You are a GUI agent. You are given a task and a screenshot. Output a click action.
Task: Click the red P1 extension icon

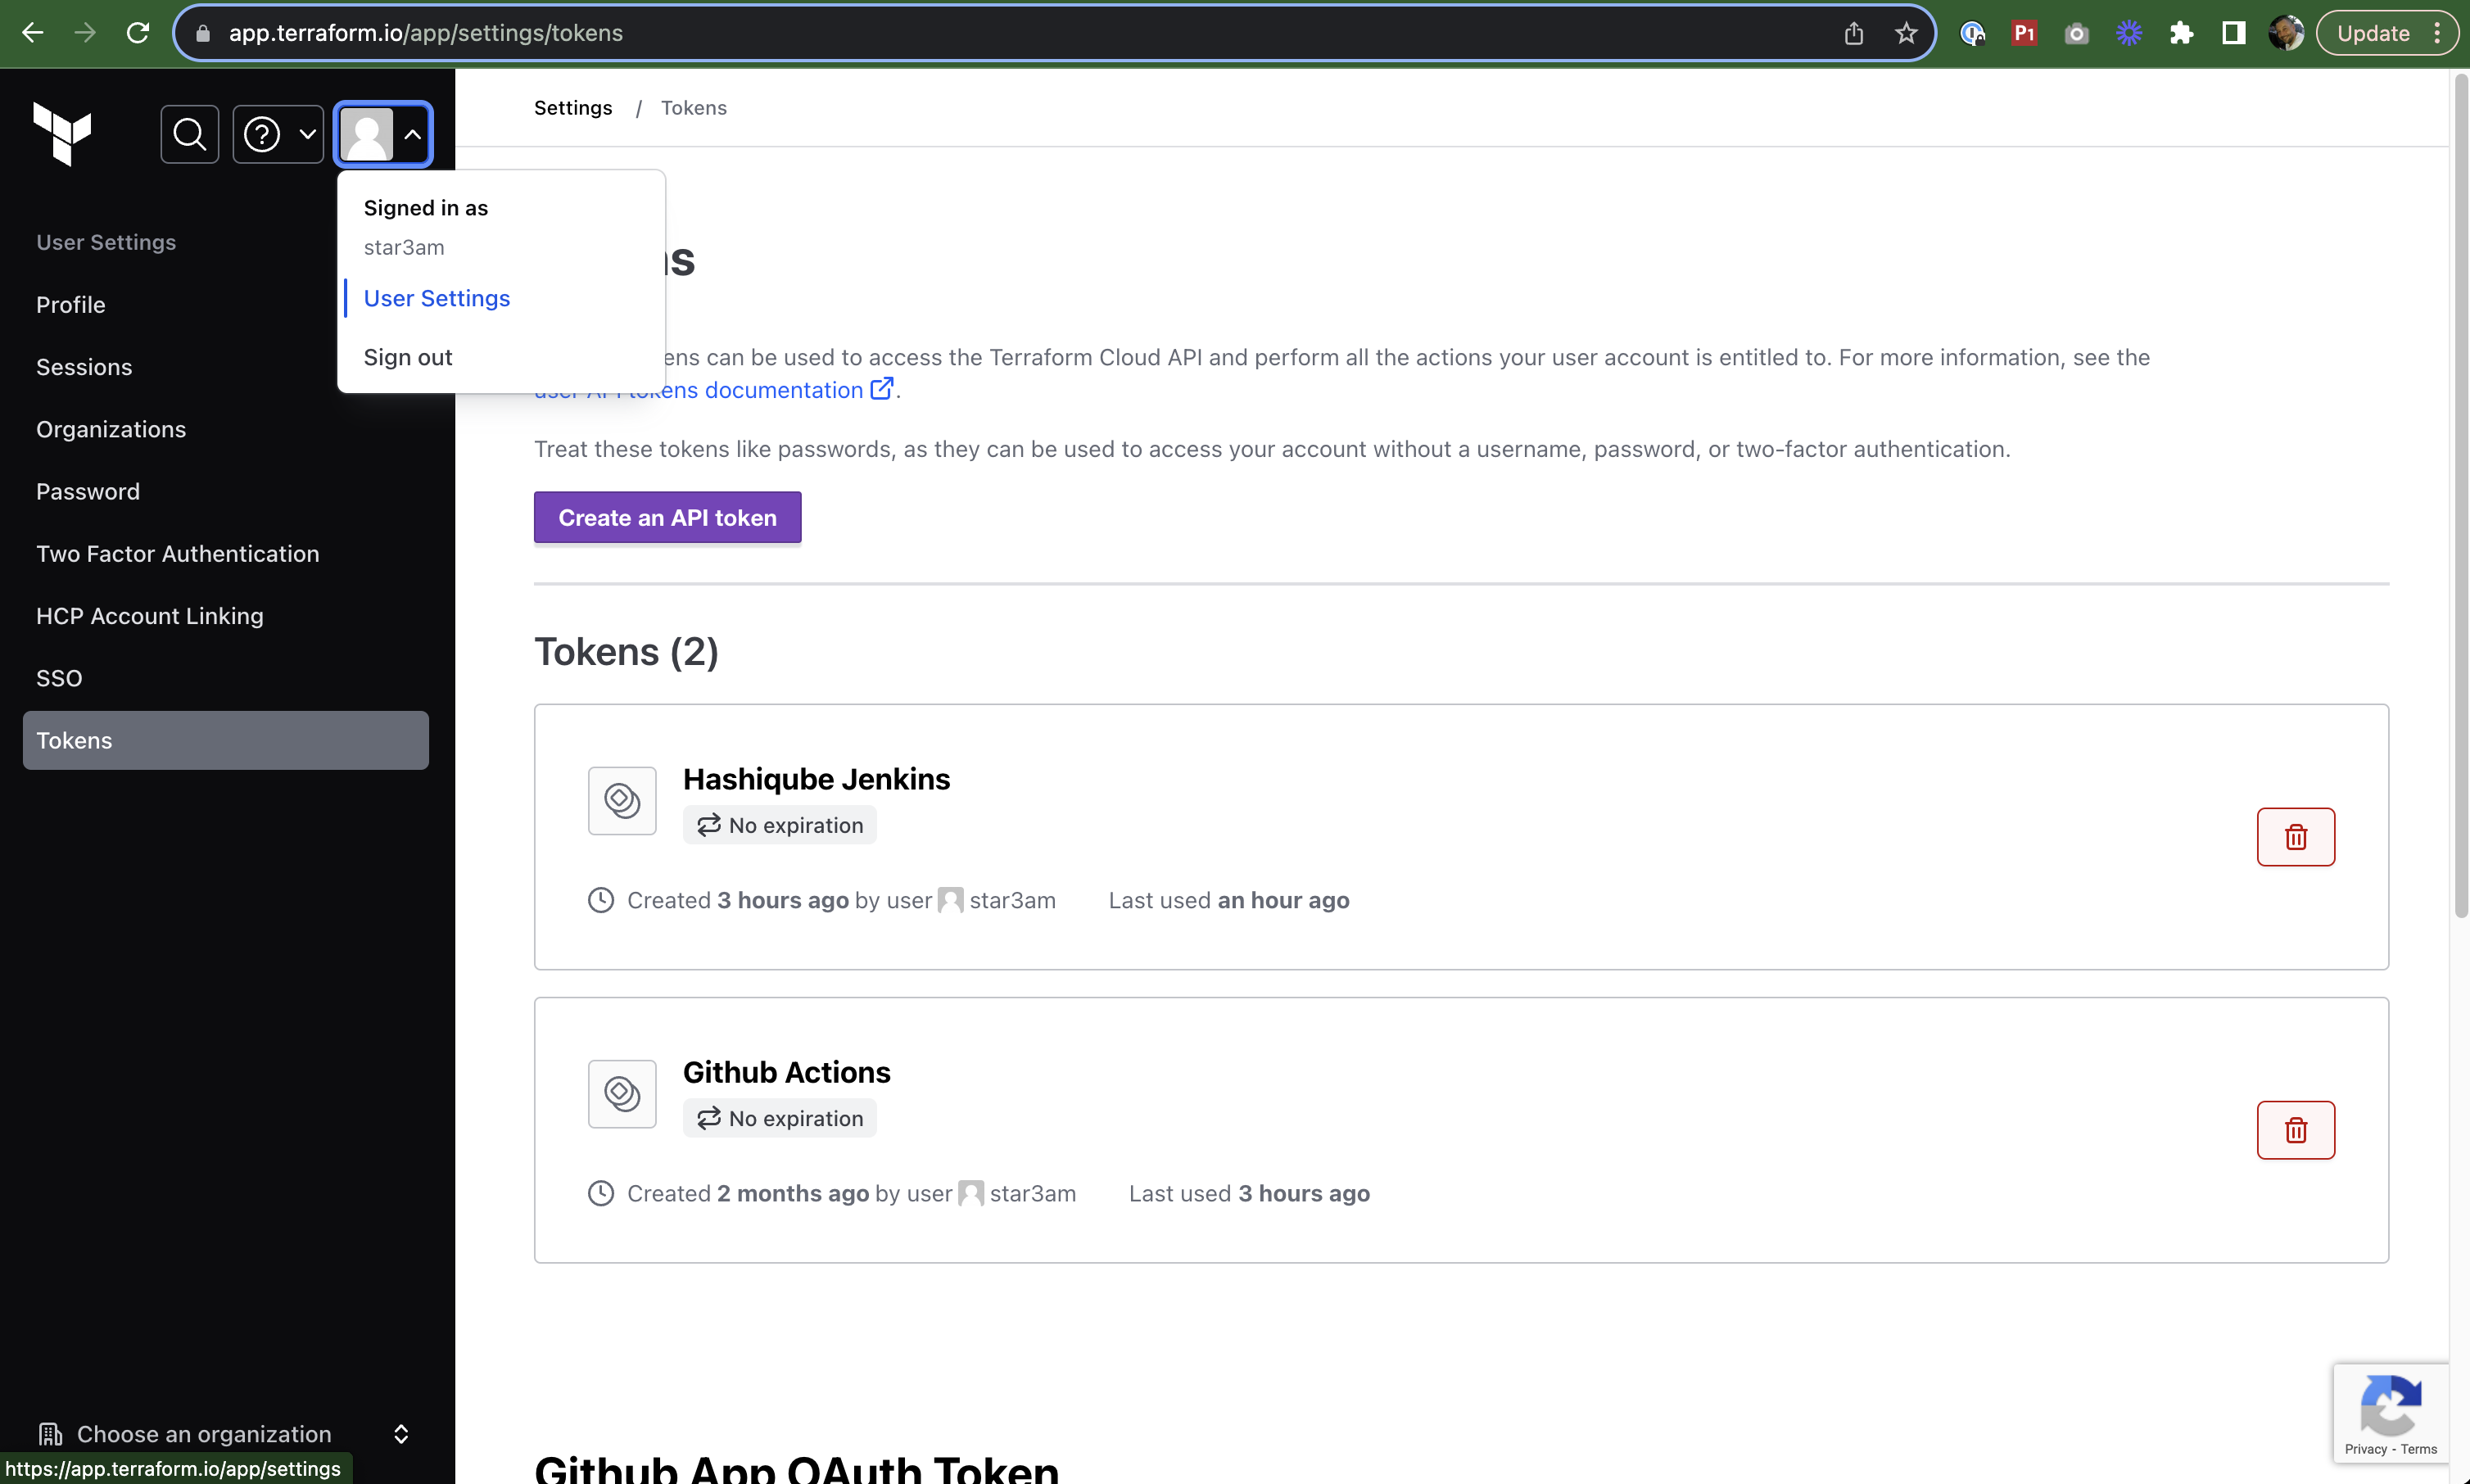point(2024,33)
